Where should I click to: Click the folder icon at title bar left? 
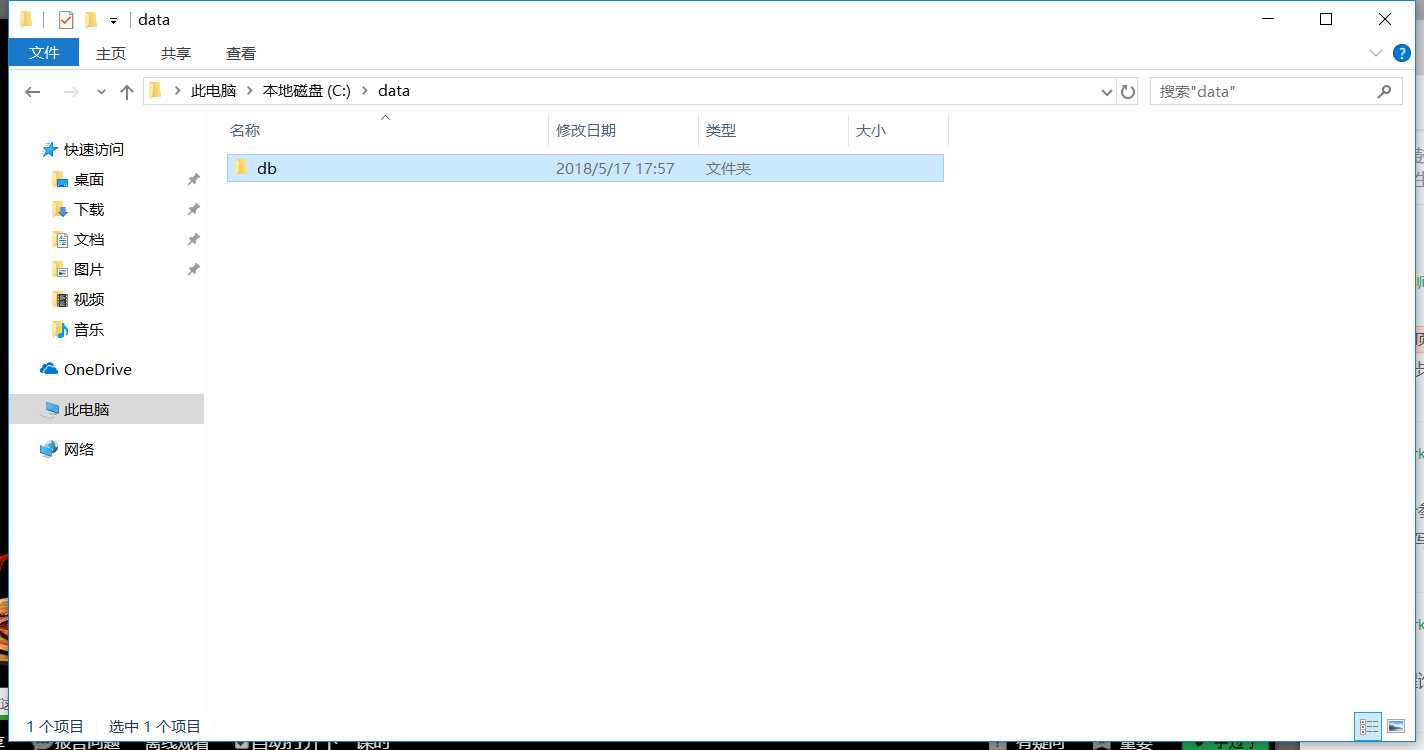26,20
